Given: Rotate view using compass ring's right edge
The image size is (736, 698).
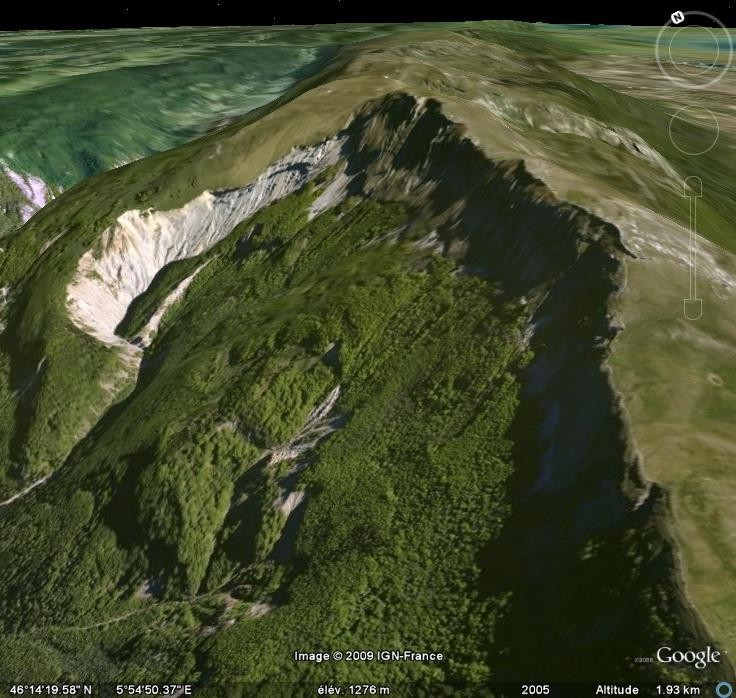Looking at the screenshot, I should pos(729,48).
